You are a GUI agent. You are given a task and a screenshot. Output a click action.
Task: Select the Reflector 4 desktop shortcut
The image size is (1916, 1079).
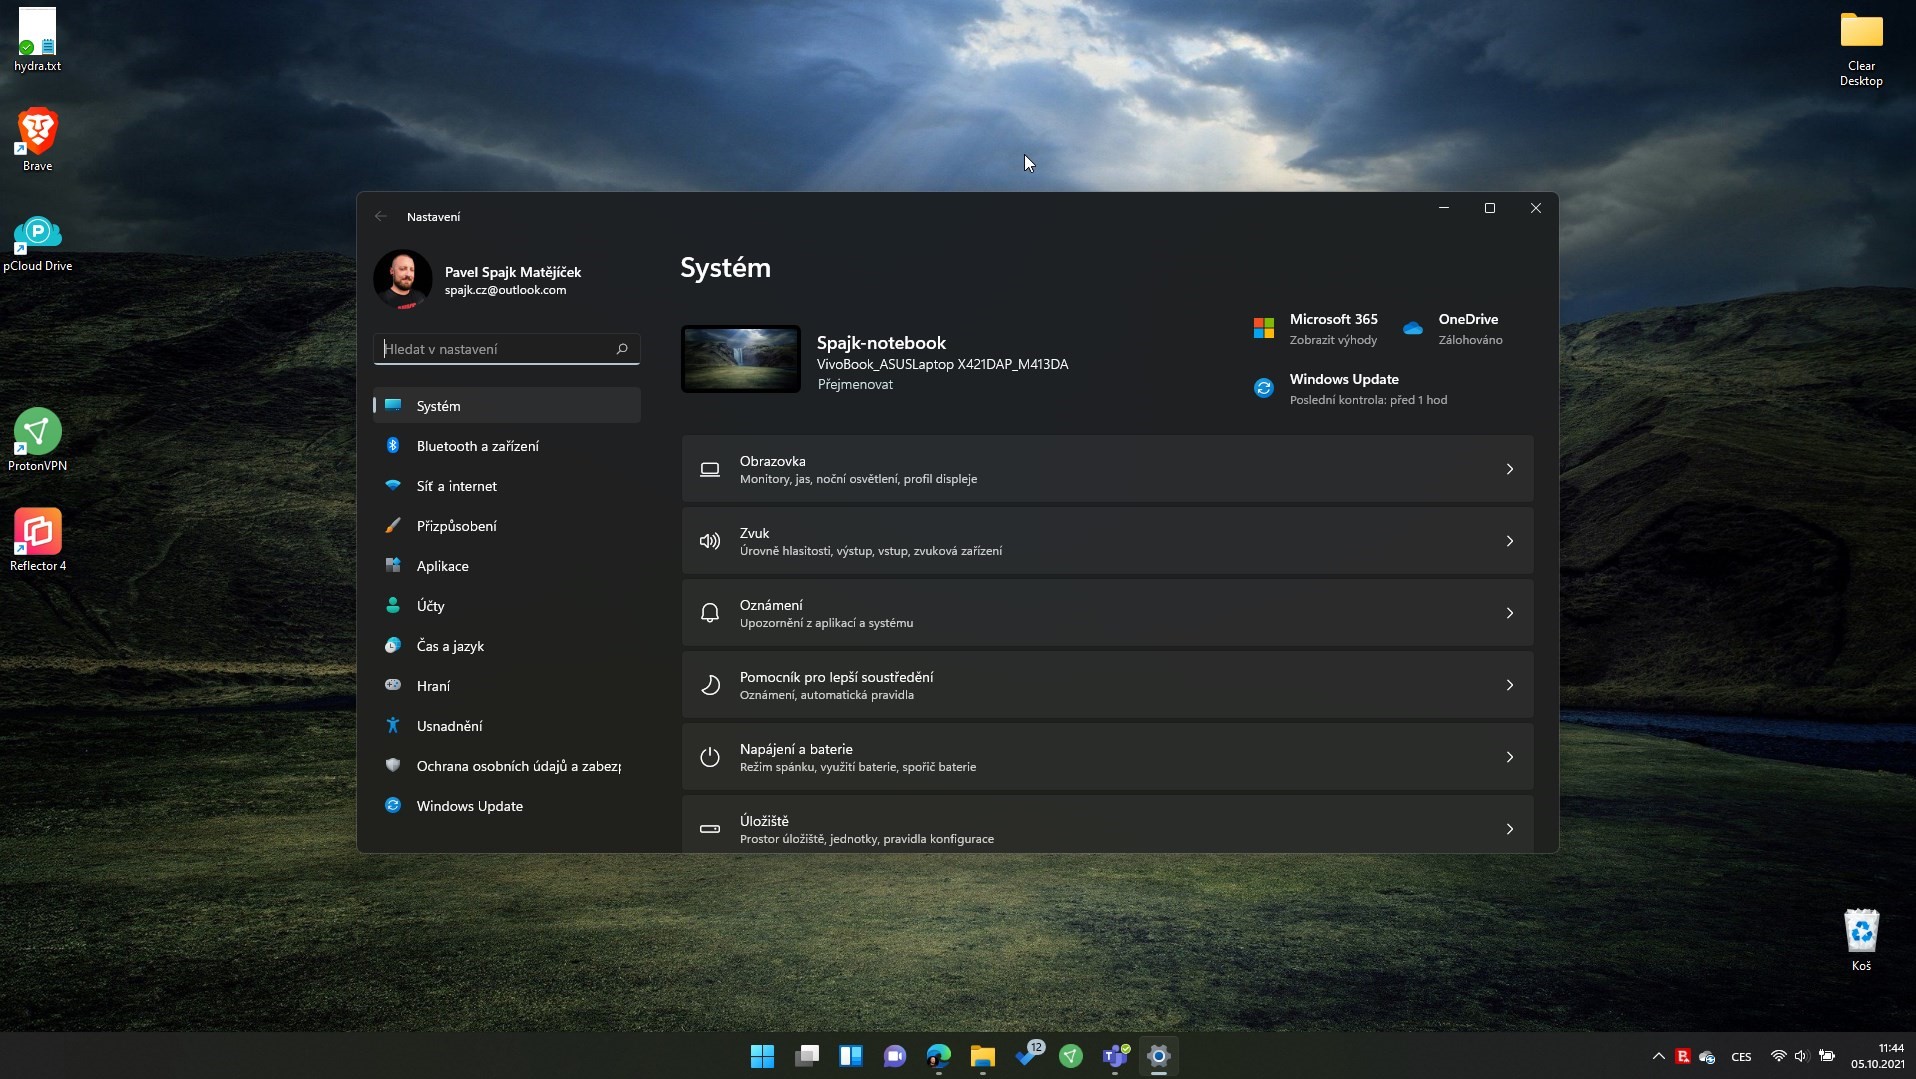pos(38,540)
